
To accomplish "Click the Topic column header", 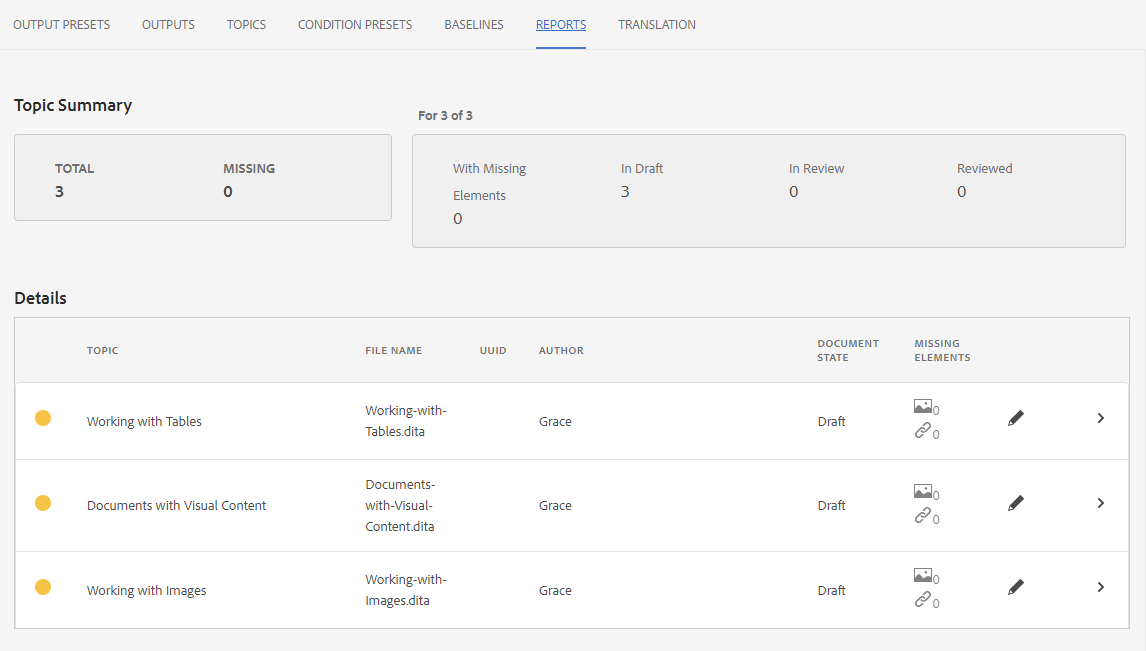I will [x=102, y=351].
